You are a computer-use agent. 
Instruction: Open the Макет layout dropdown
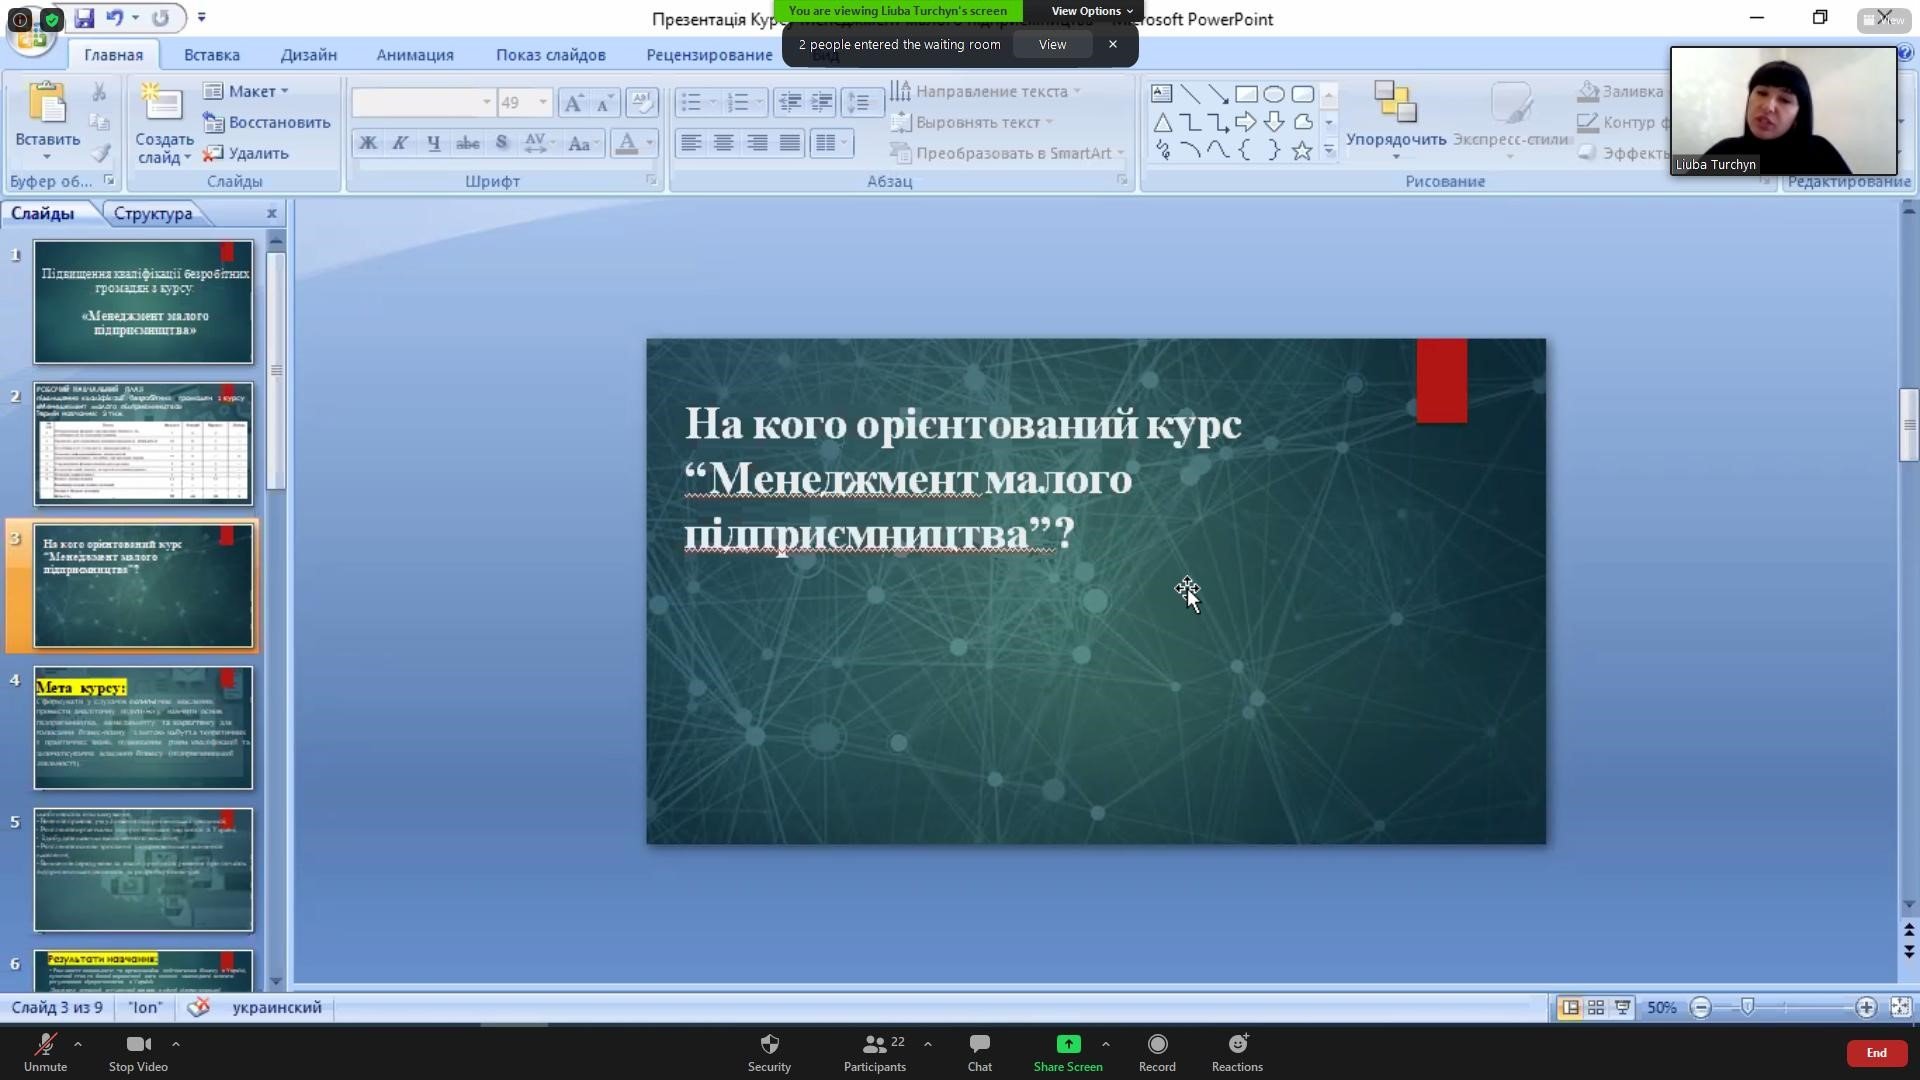pos(247,91)
